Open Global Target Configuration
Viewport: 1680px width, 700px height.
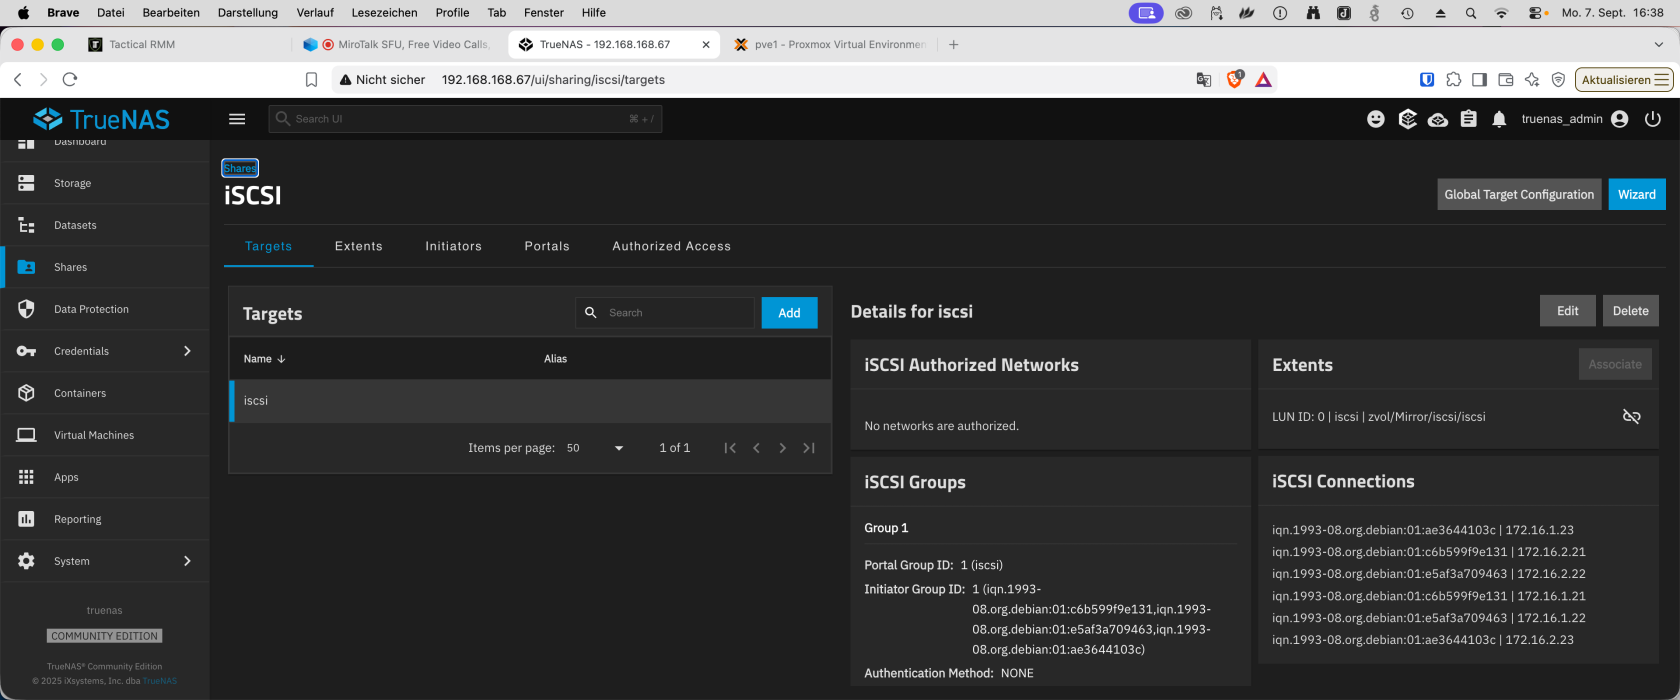pyautogui.click(x=1519, y=194)
